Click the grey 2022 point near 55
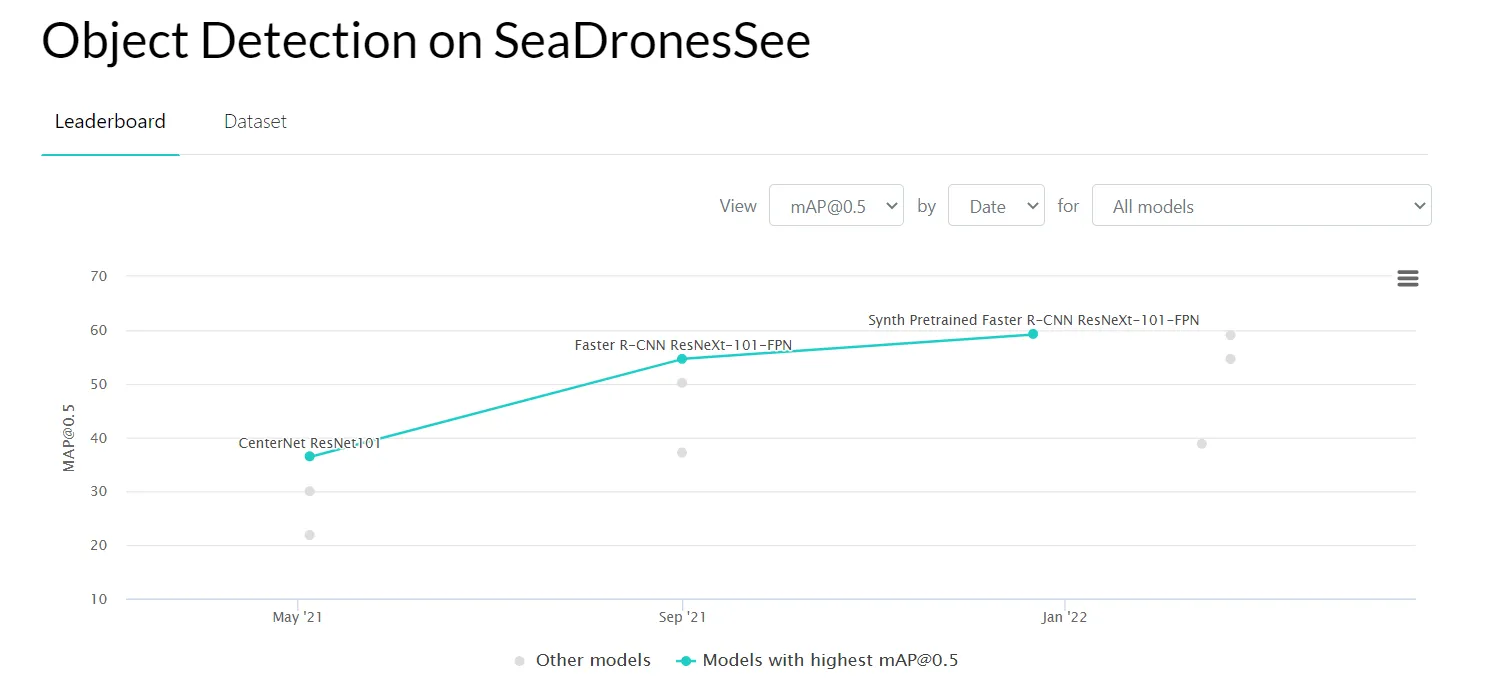The image size is (1485, 694). tap(1231, 359)
